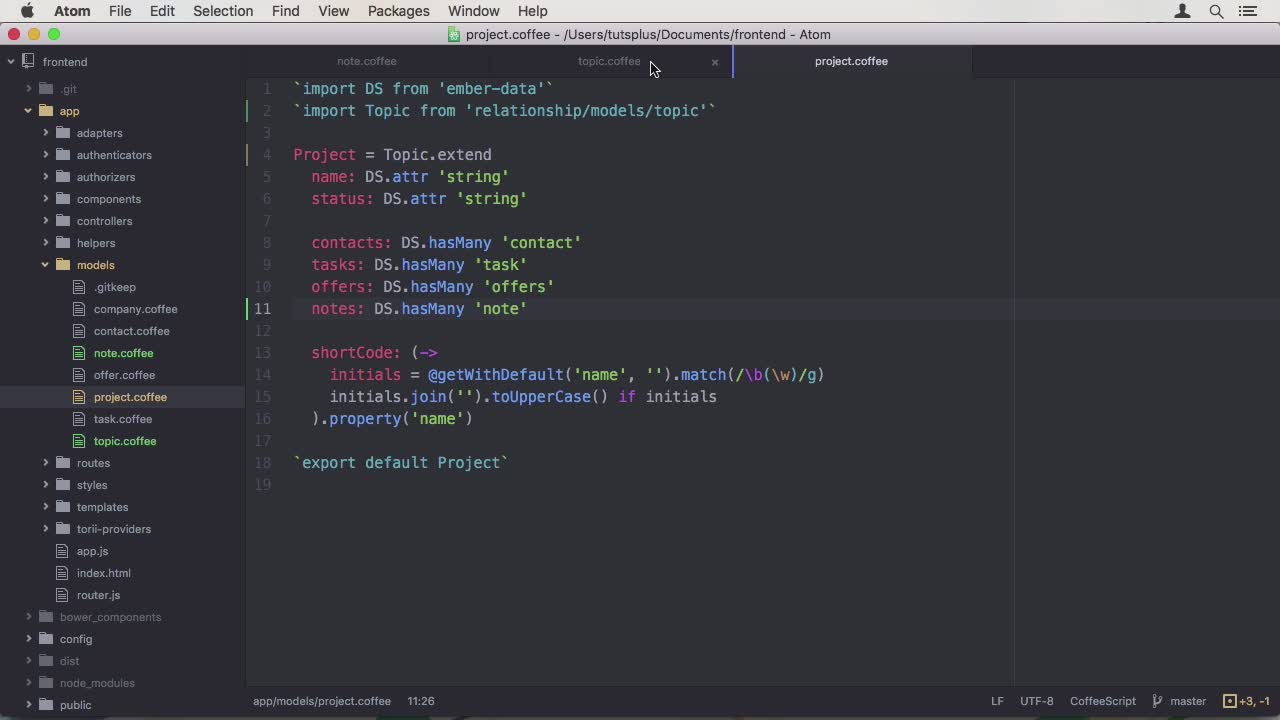
Task: Click the company.coffee file icon
Action: (80, 309)
